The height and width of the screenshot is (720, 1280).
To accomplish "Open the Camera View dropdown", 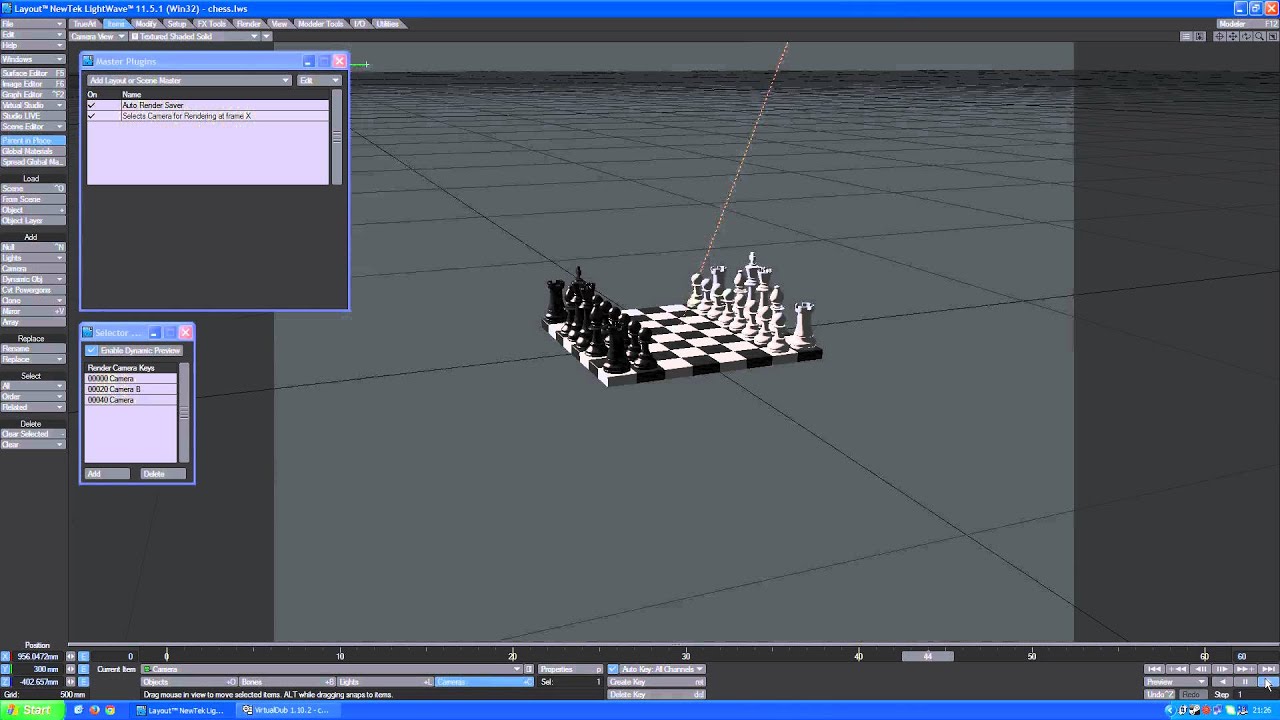I will click(x=97, y=36).
